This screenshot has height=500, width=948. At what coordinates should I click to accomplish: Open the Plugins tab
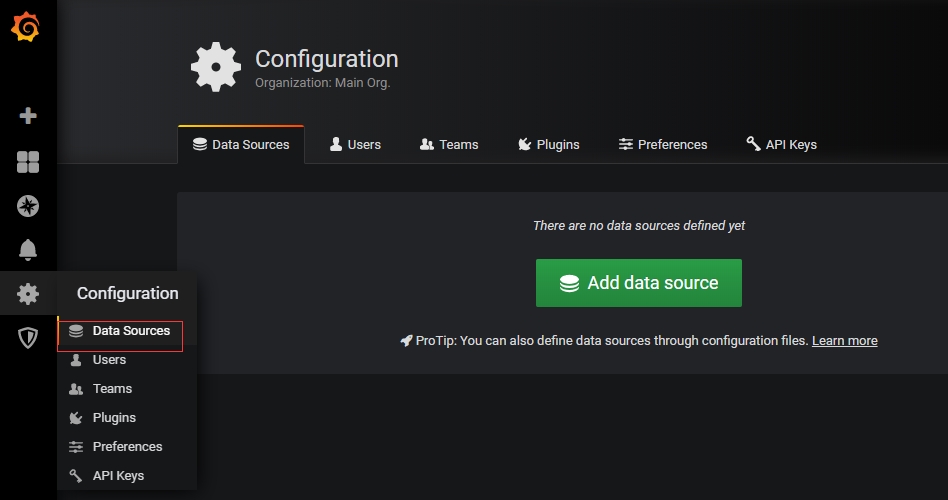(x=548, y=145)
